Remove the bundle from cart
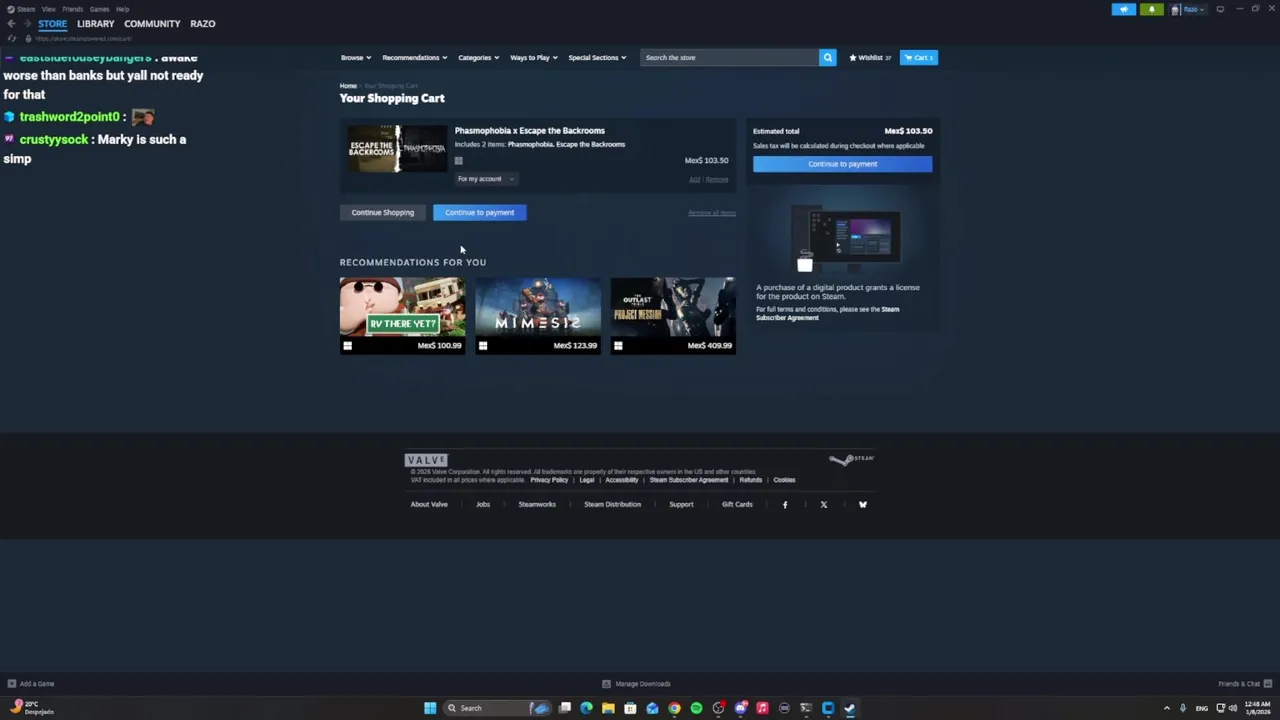This screenshot has height=720, width=1280. click(717, 180)
